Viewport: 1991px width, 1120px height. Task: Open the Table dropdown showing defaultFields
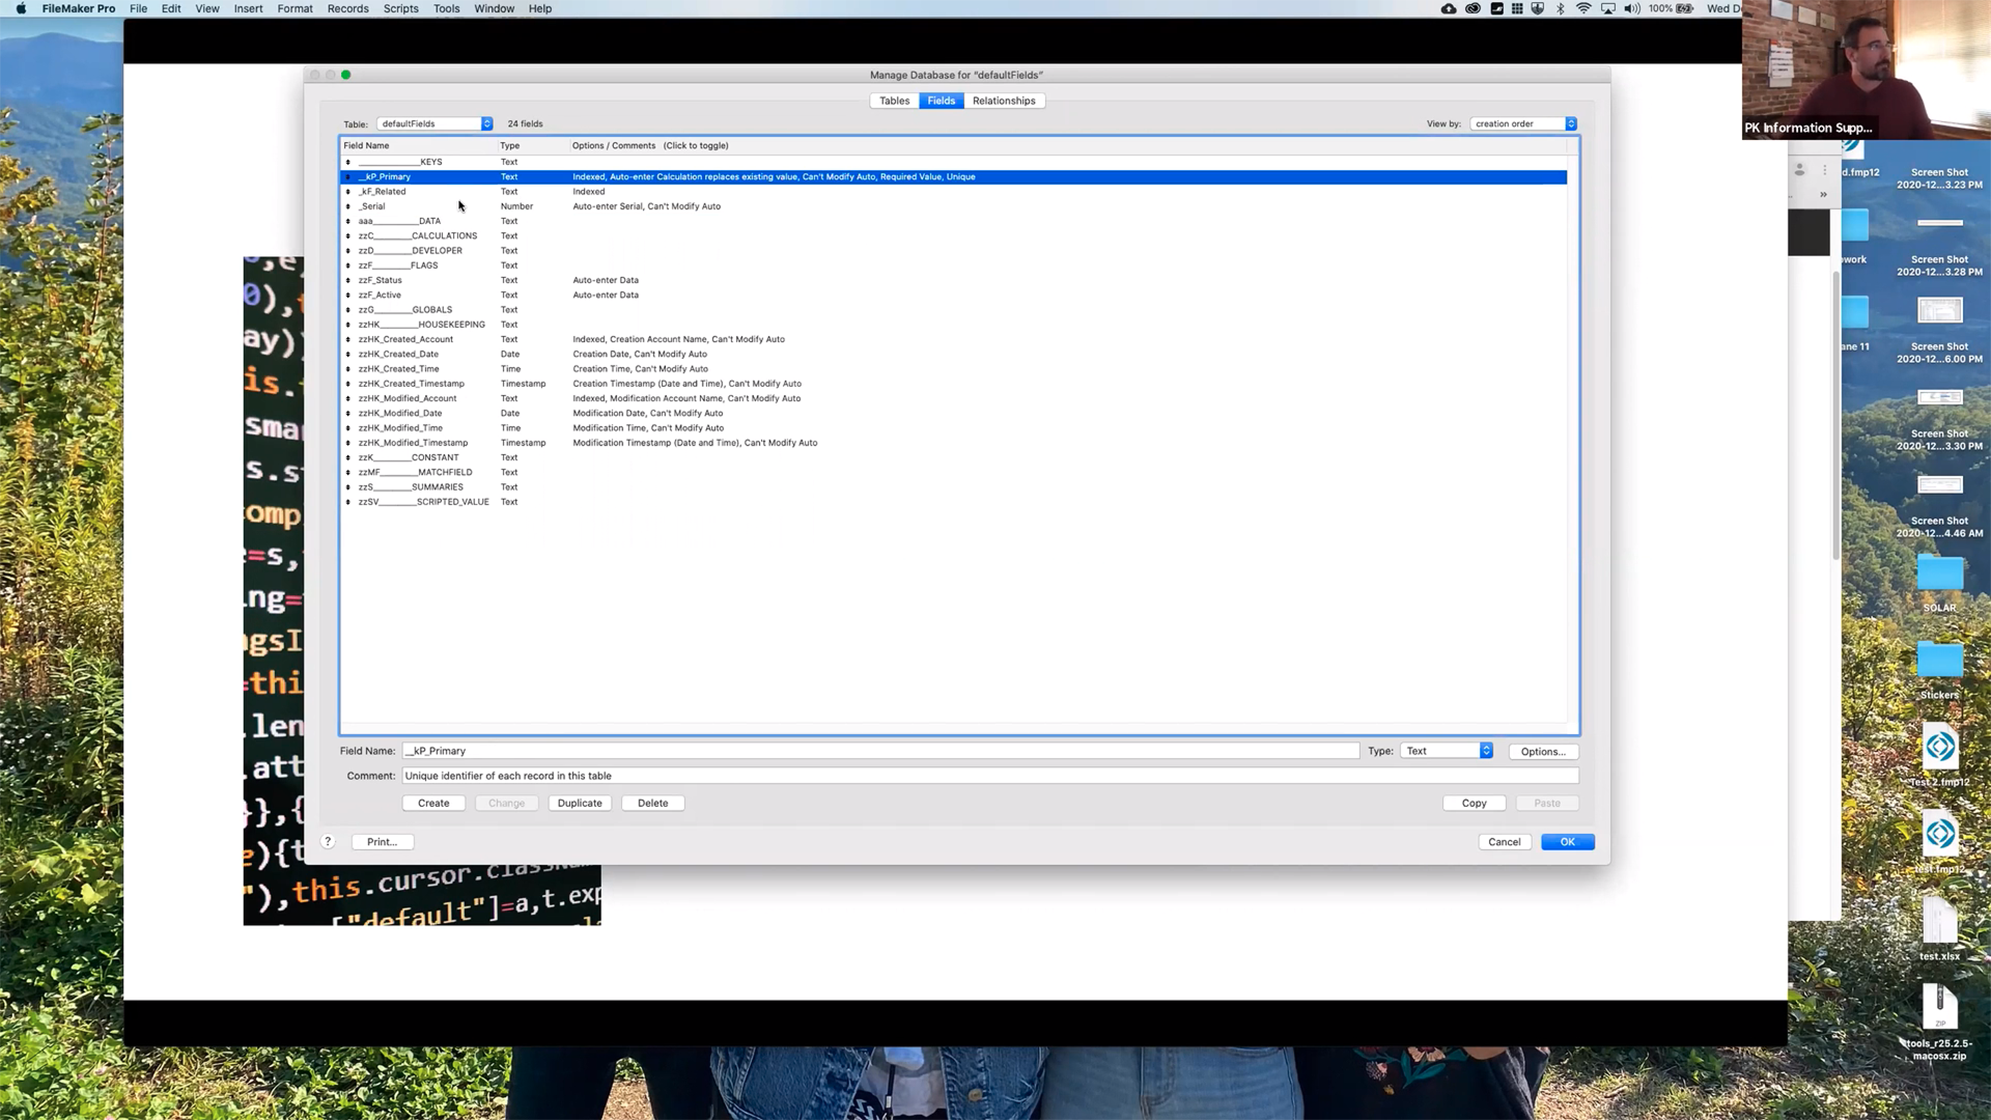(435, 124)
